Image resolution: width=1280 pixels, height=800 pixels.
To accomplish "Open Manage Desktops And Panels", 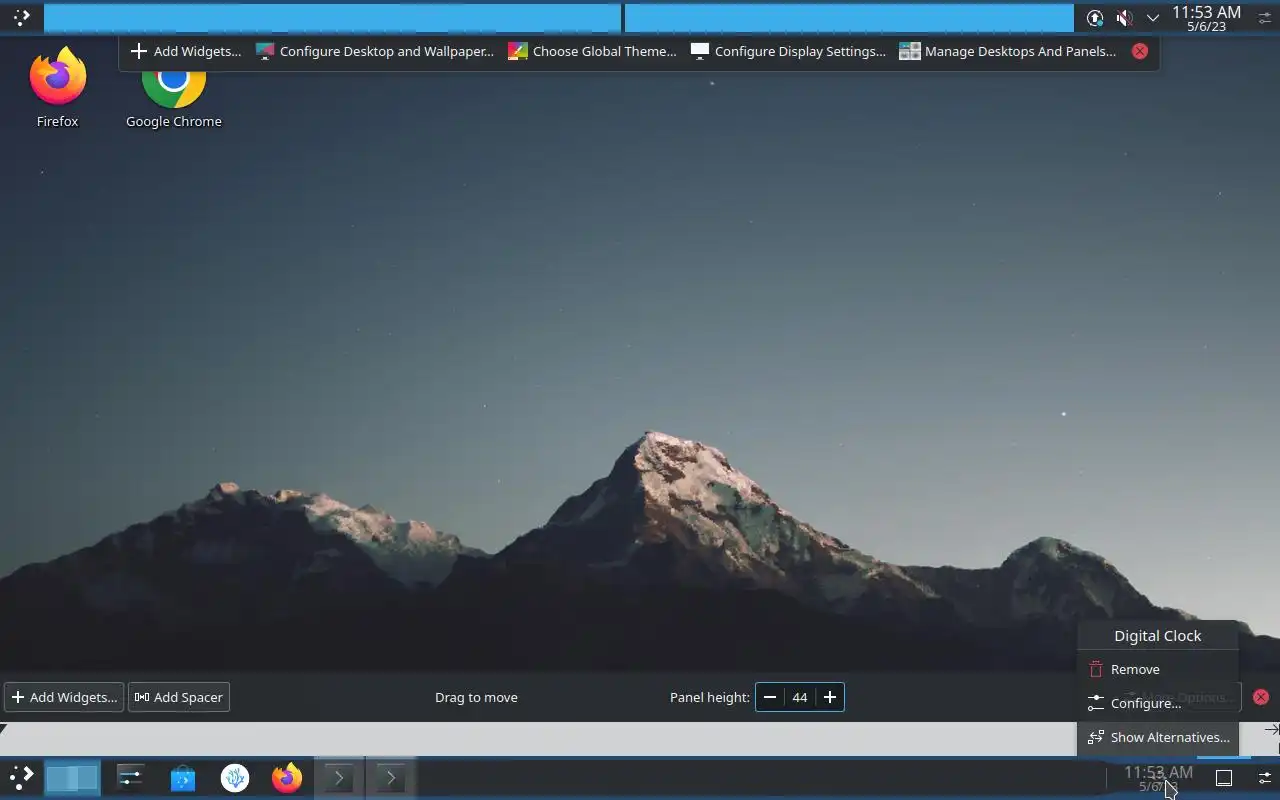I will (x=1008, y=51).
